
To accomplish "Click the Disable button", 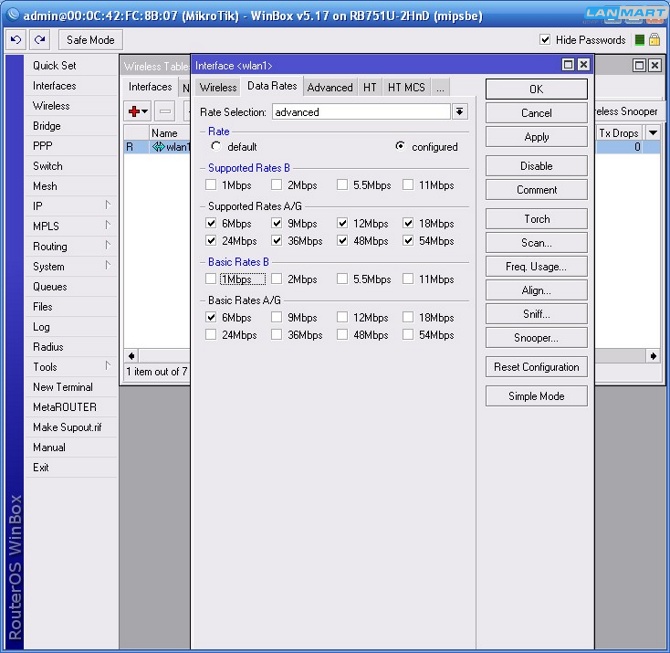I will pos(536,166).
